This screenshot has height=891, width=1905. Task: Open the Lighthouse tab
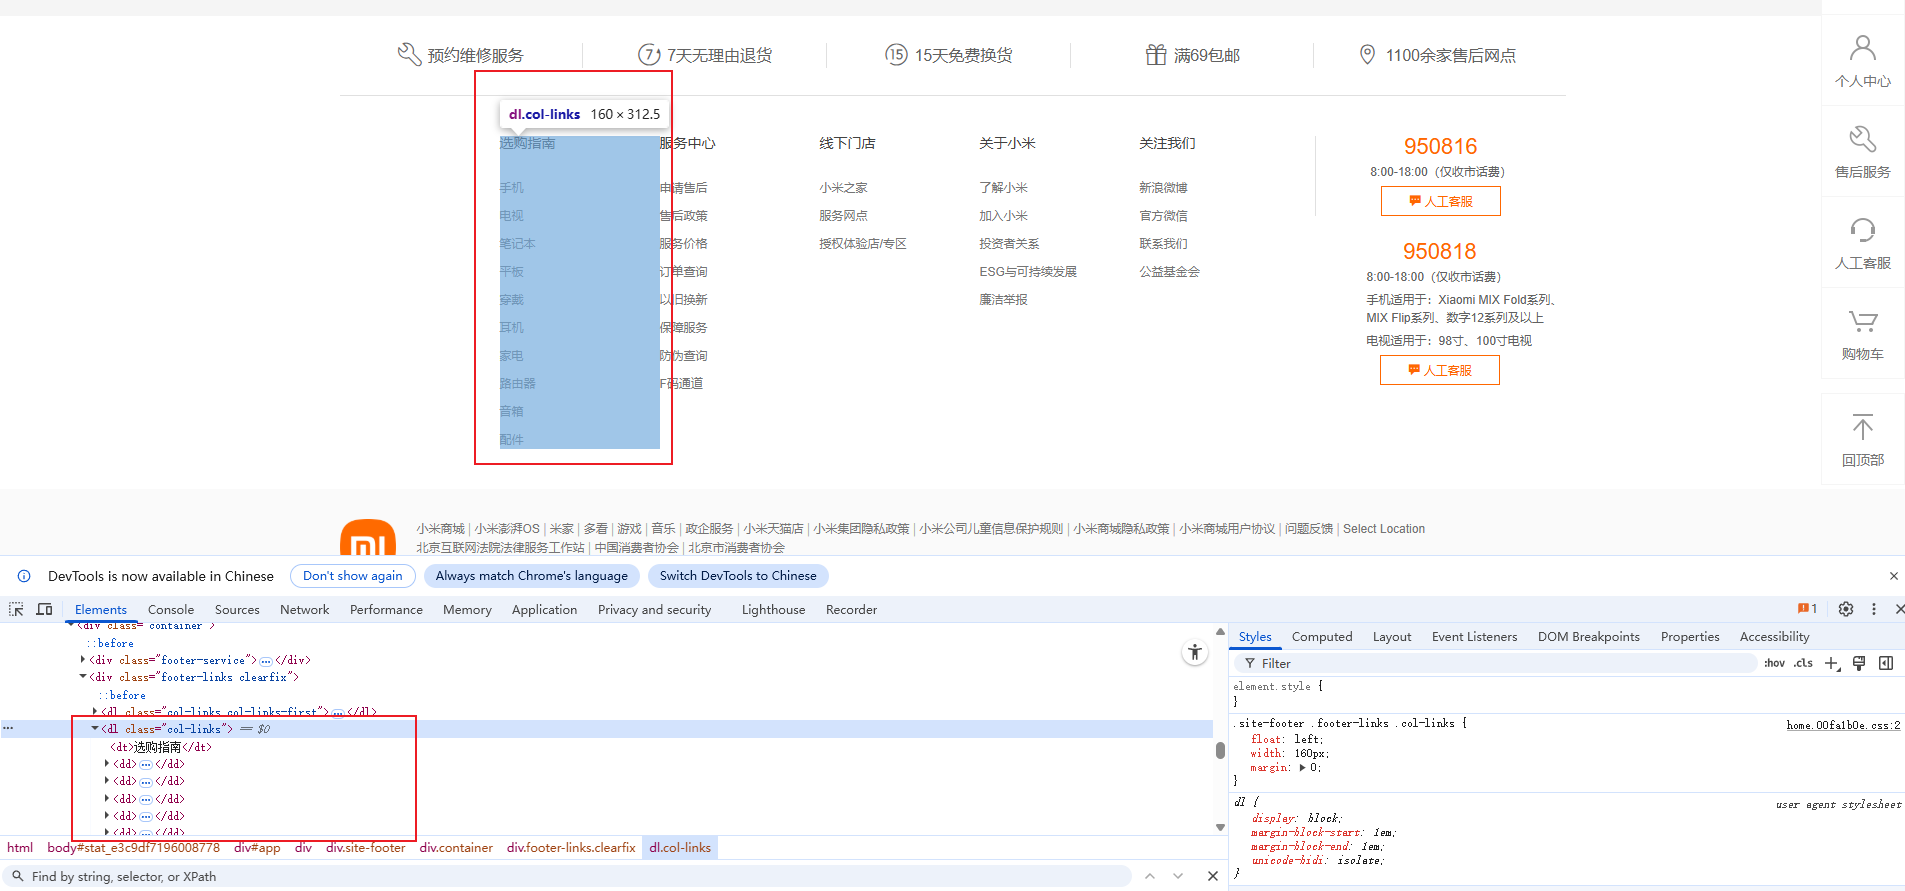point(773,609)
